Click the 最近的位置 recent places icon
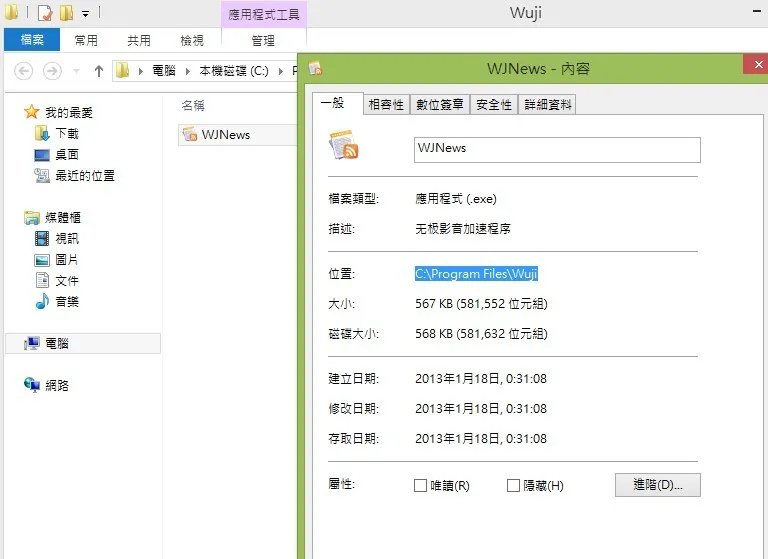The width and height of the screenshot is (768, 559). pos(42,175)
